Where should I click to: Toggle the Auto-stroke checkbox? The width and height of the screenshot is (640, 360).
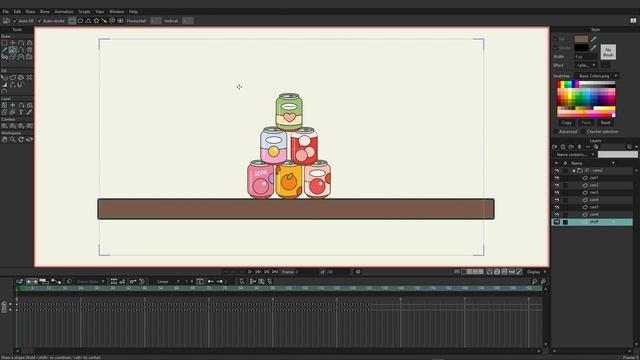coord(40,21)
